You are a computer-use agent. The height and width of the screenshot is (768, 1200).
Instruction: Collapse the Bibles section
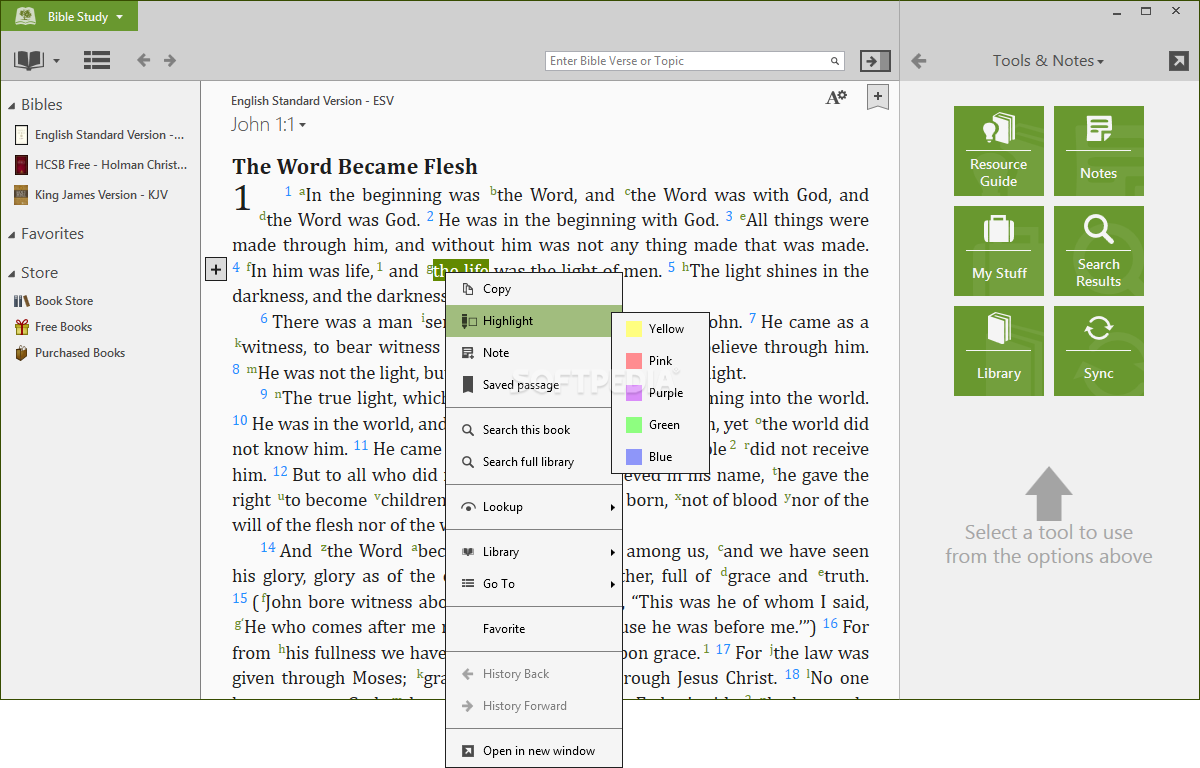point(12,105)
